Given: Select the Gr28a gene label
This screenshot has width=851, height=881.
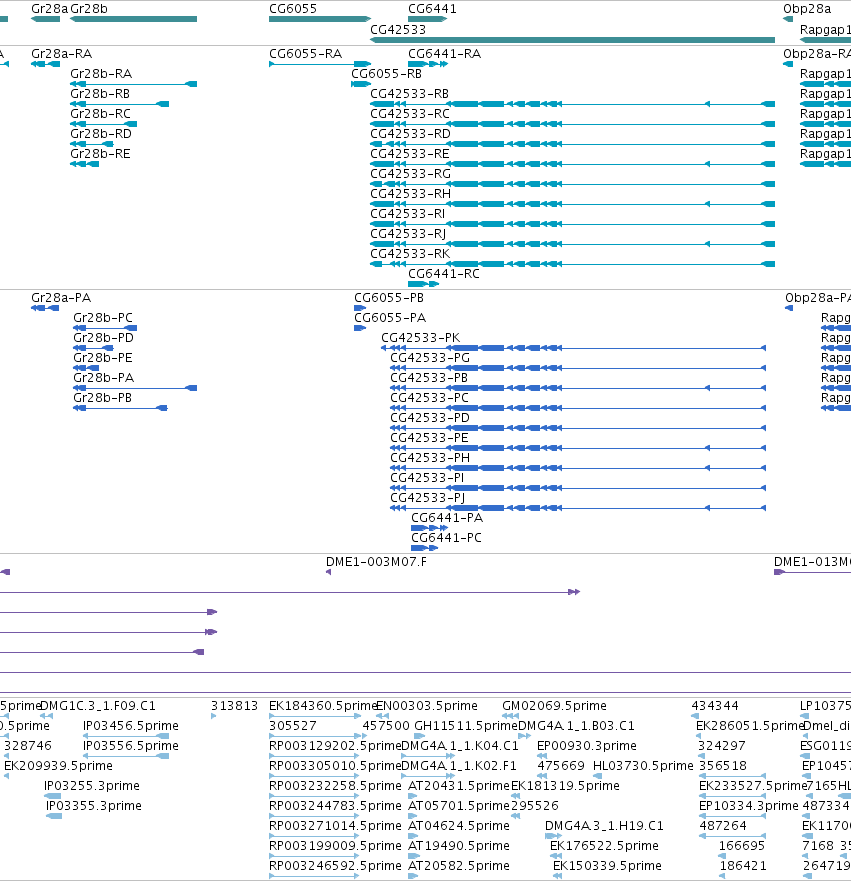Looking at the screenshot, I should click(49, 9).
